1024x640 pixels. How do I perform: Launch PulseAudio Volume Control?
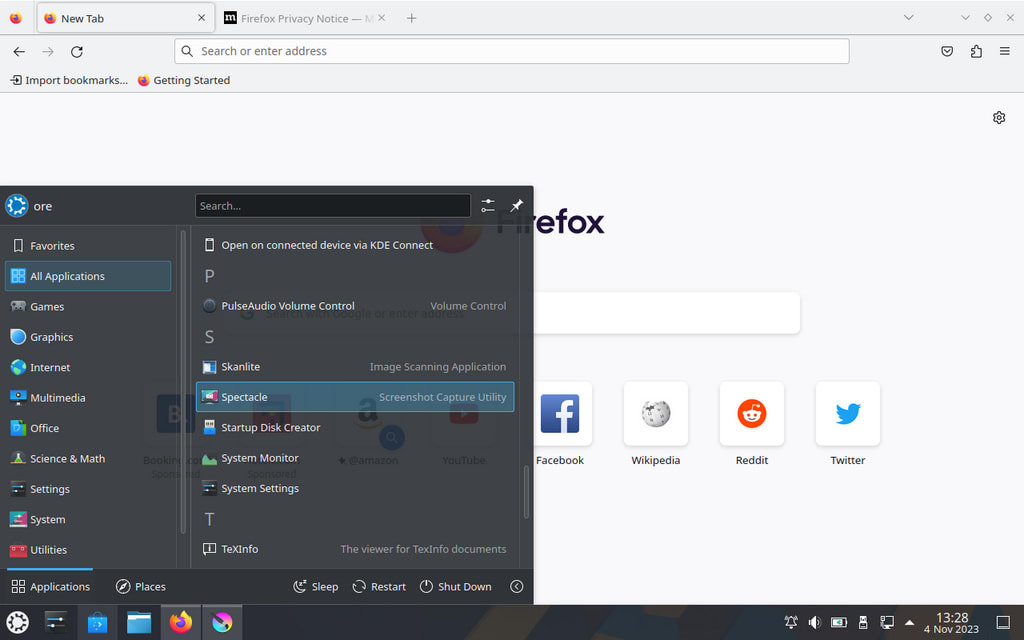[355, 306]
